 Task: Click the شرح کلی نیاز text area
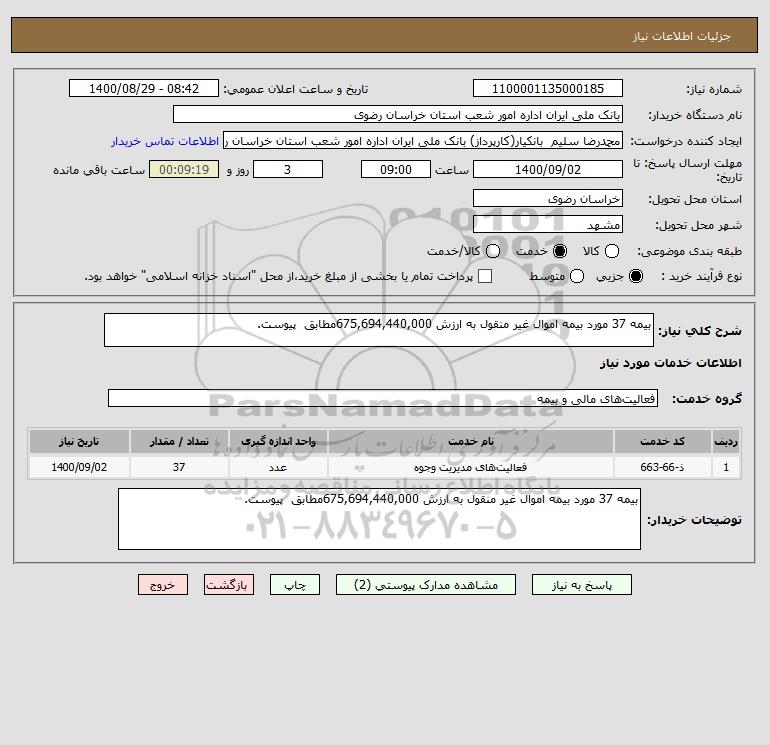379,330
